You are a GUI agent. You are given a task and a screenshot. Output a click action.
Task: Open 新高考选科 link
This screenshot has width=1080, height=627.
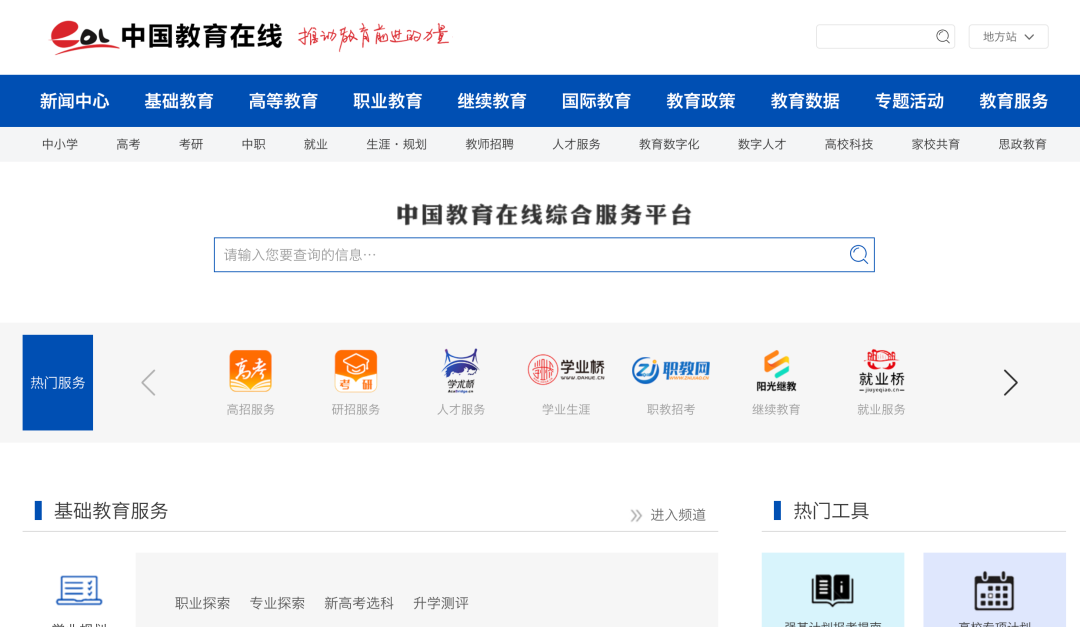coord(359,604)
